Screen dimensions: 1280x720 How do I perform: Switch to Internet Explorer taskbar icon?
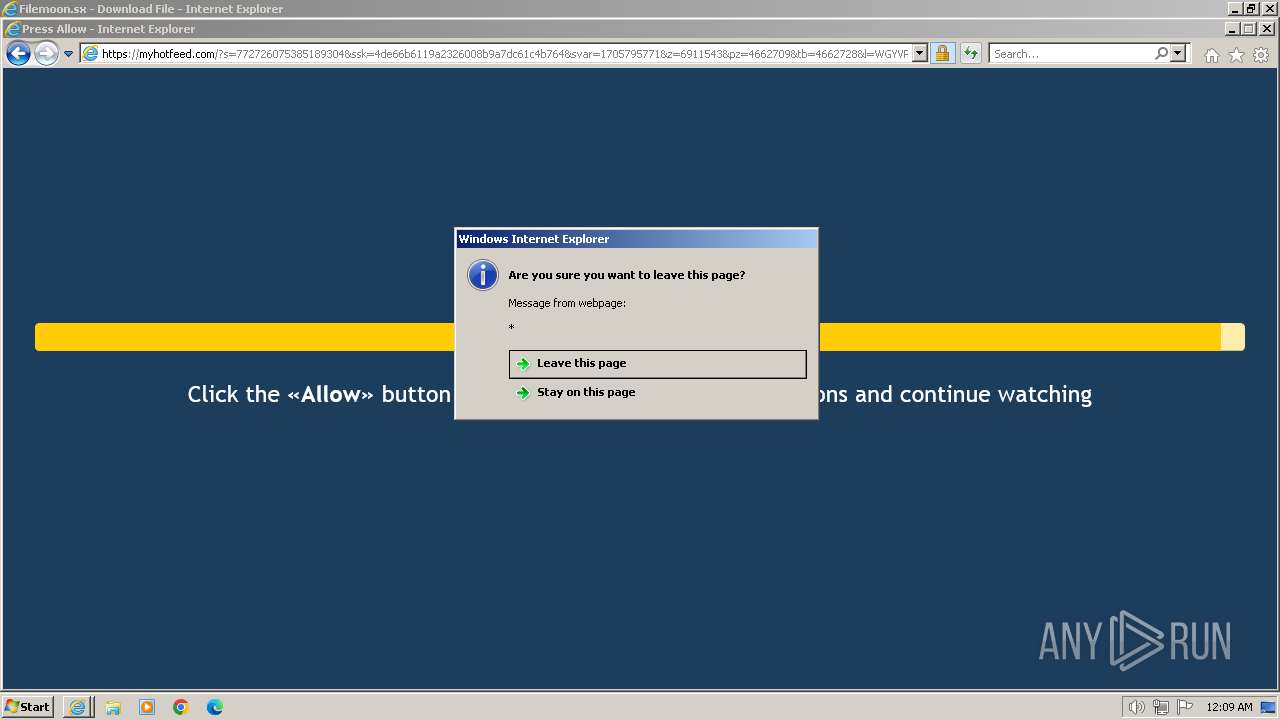pyautogui.click(x=78, y=707)
